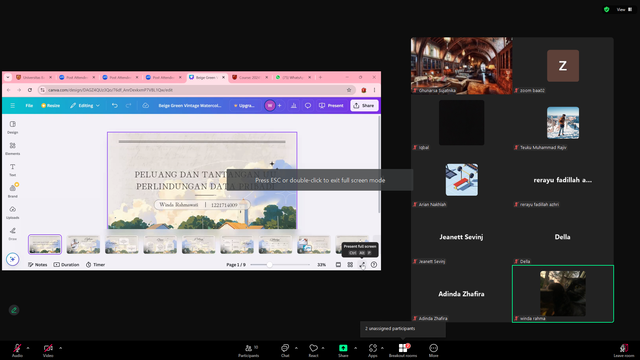Select the second slide thumbnail in filmstrip
The image size is (640, 360).
[x=83, y=244]
